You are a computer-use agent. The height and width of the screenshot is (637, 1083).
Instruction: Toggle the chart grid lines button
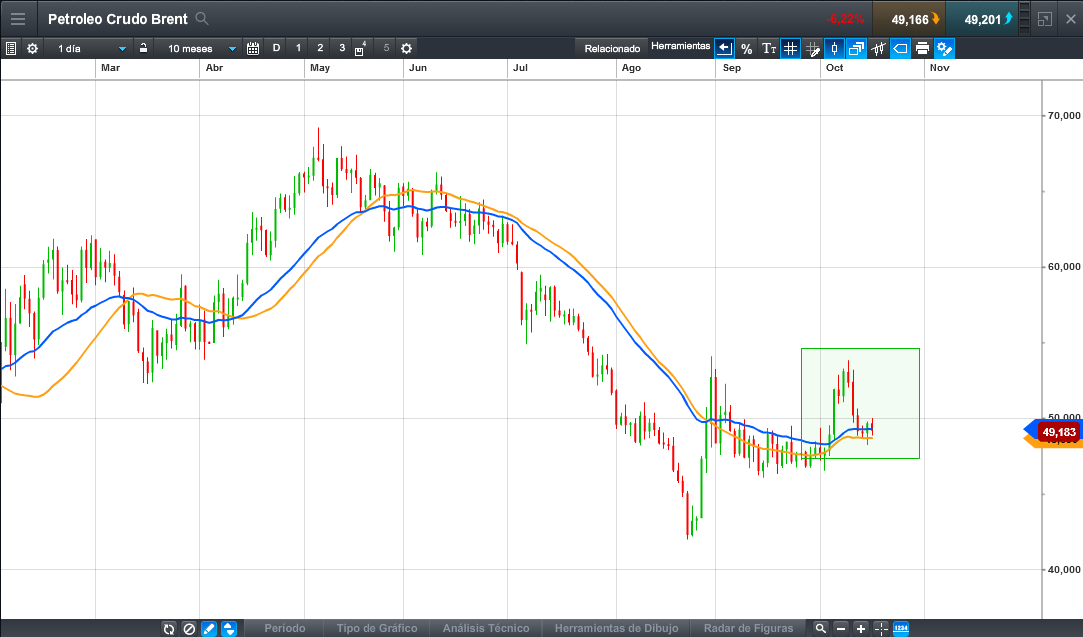[x=790, y=48]
